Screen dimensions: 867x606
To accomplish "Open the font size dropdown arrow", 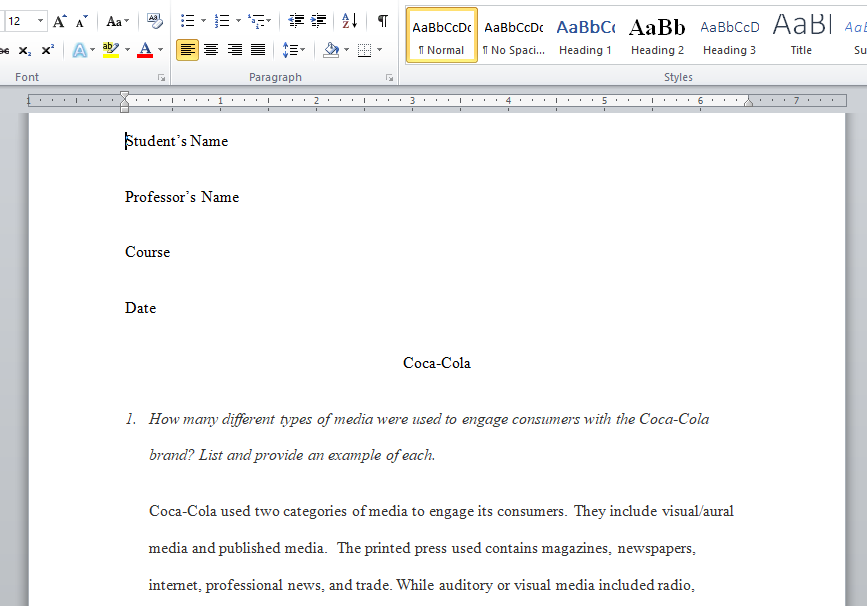I will [40, 22].
